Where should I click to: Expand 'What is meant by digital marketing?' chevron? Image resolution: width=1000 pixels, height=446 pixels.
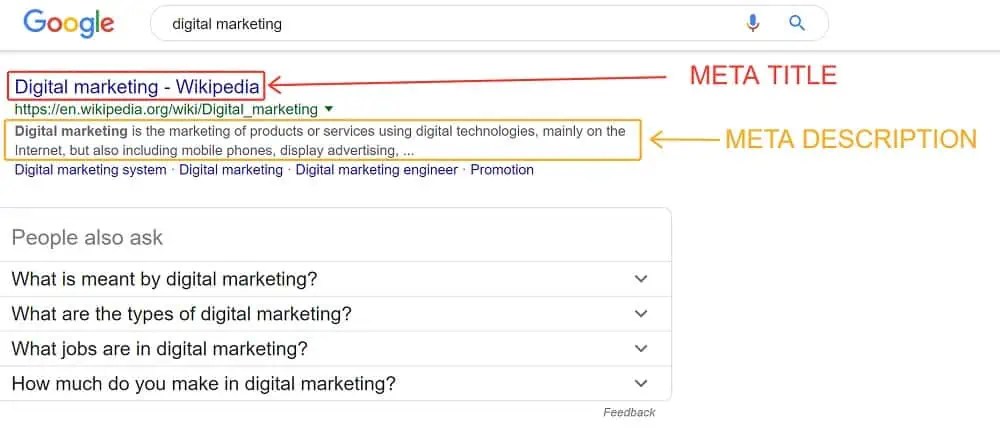click(641, 279)
